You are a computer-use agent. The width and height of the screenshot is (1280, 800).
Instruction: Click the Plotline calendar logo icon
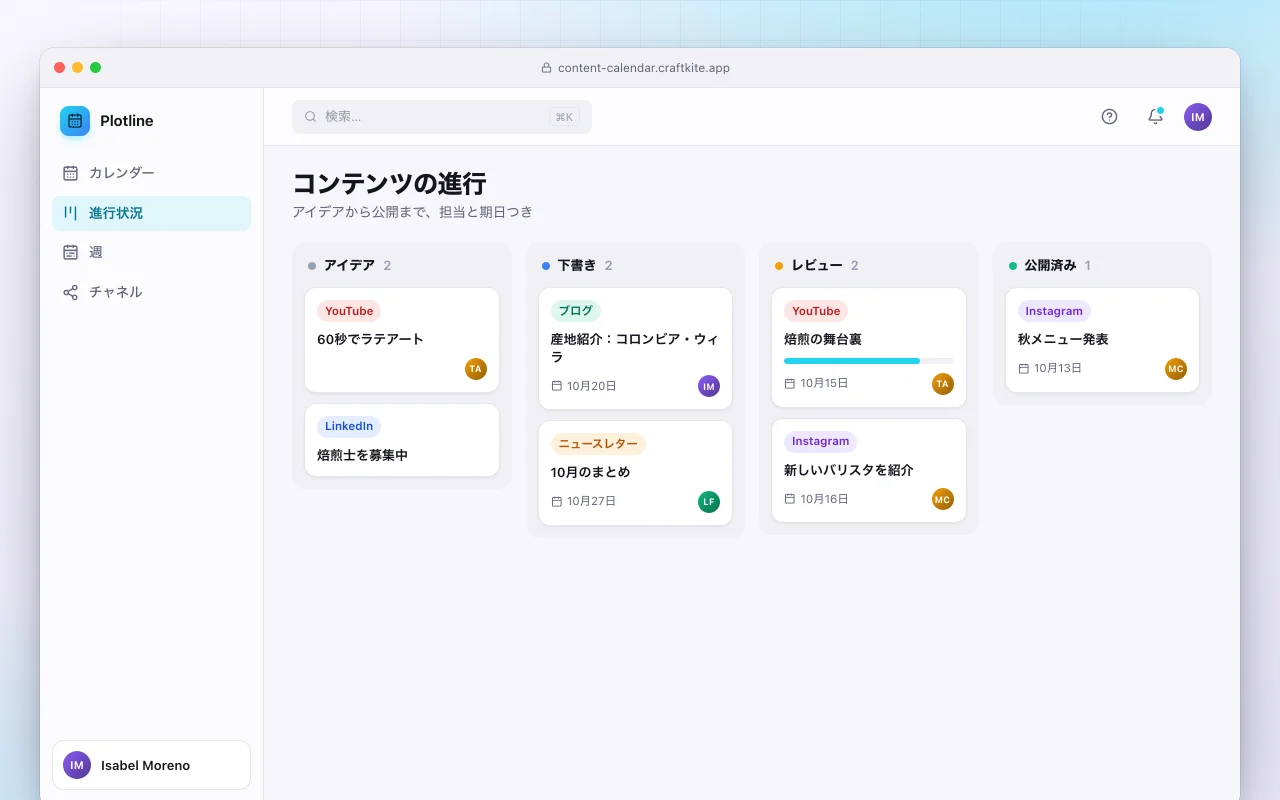pos(75,121)
